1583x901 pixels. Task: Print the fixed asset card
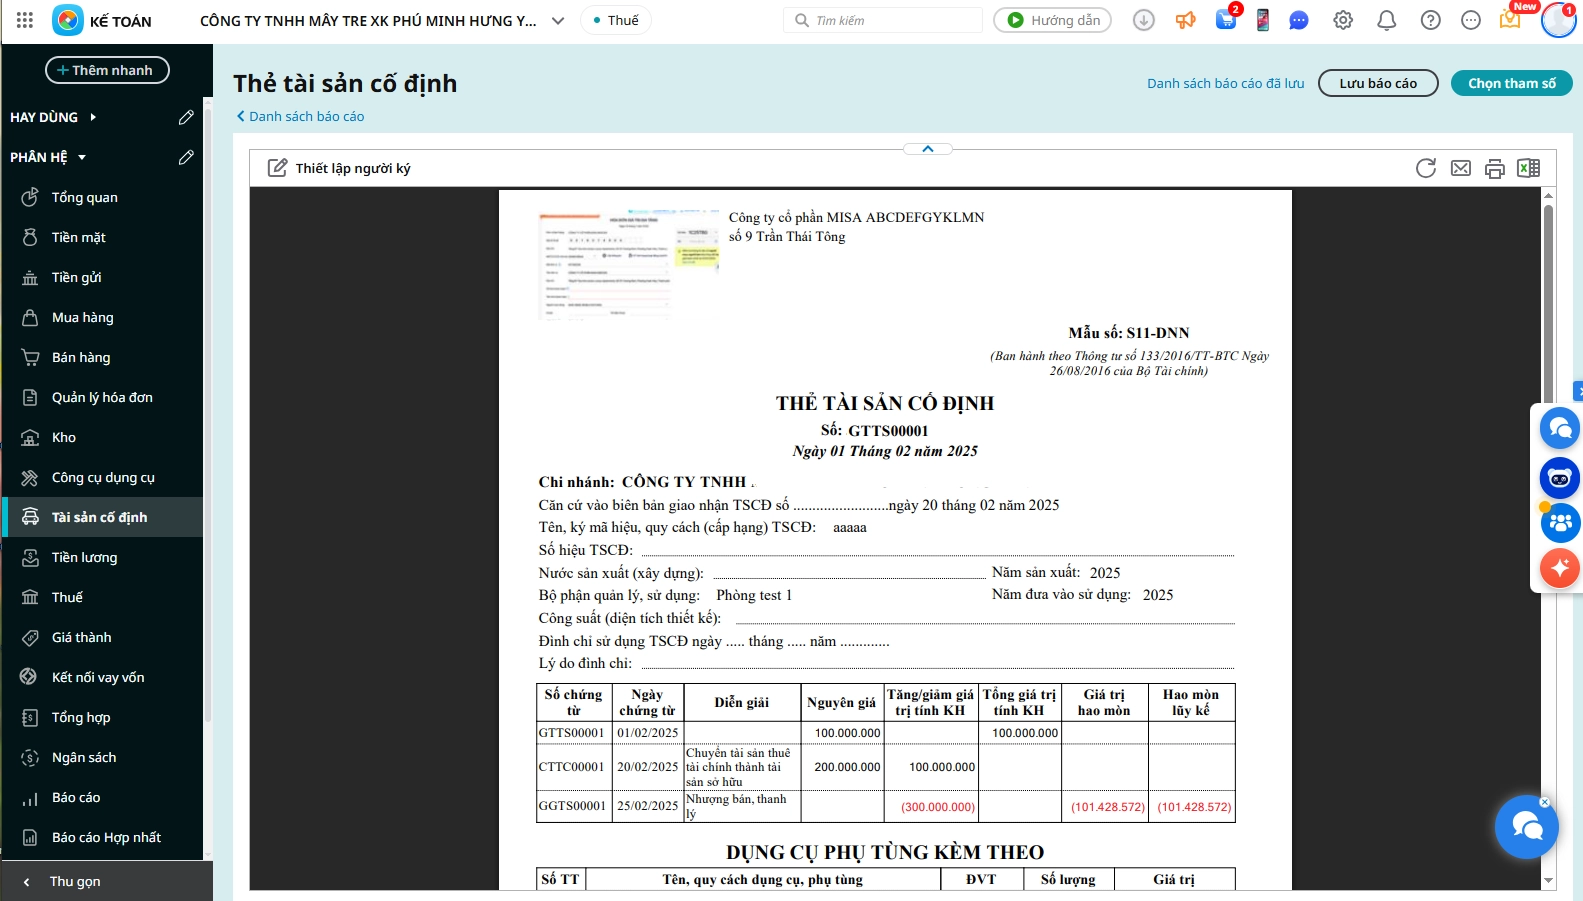click(1495, 168)
